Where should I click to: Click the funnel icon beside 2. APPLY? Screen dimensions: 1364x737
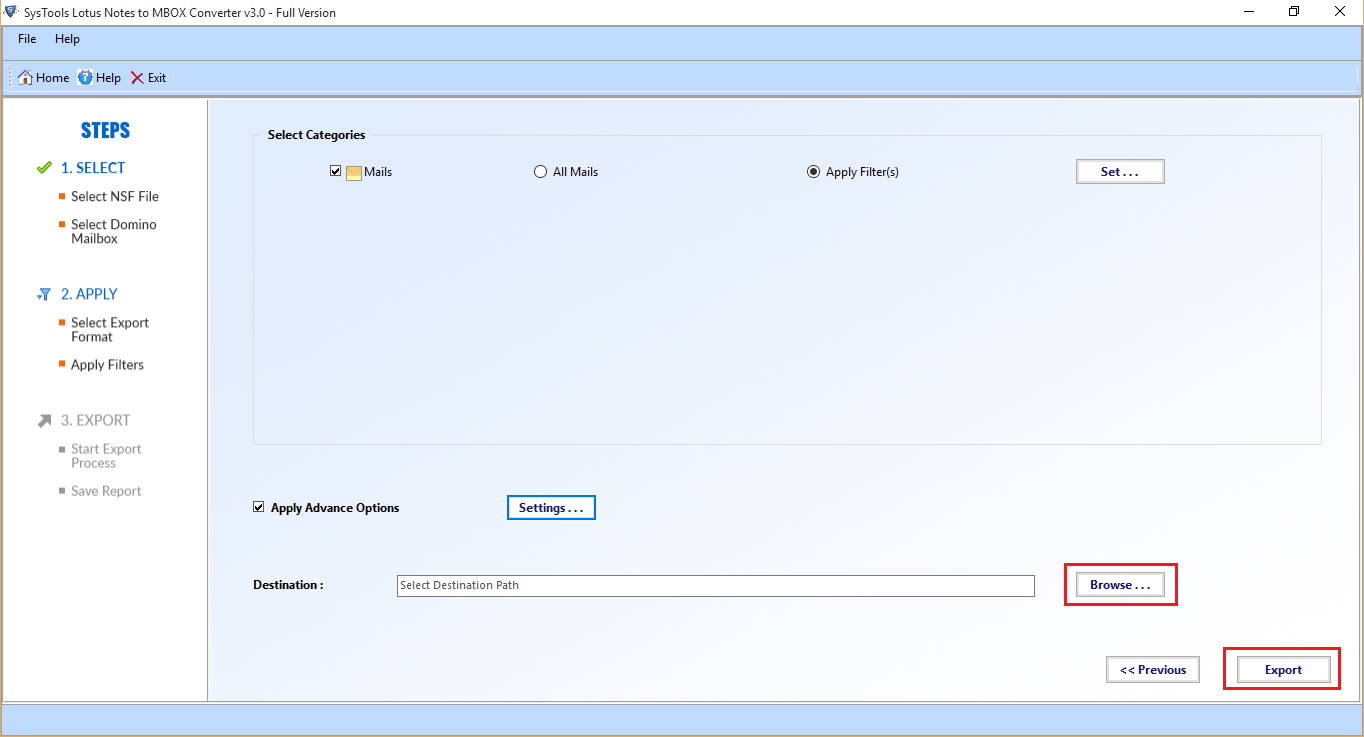pos(44,294)
